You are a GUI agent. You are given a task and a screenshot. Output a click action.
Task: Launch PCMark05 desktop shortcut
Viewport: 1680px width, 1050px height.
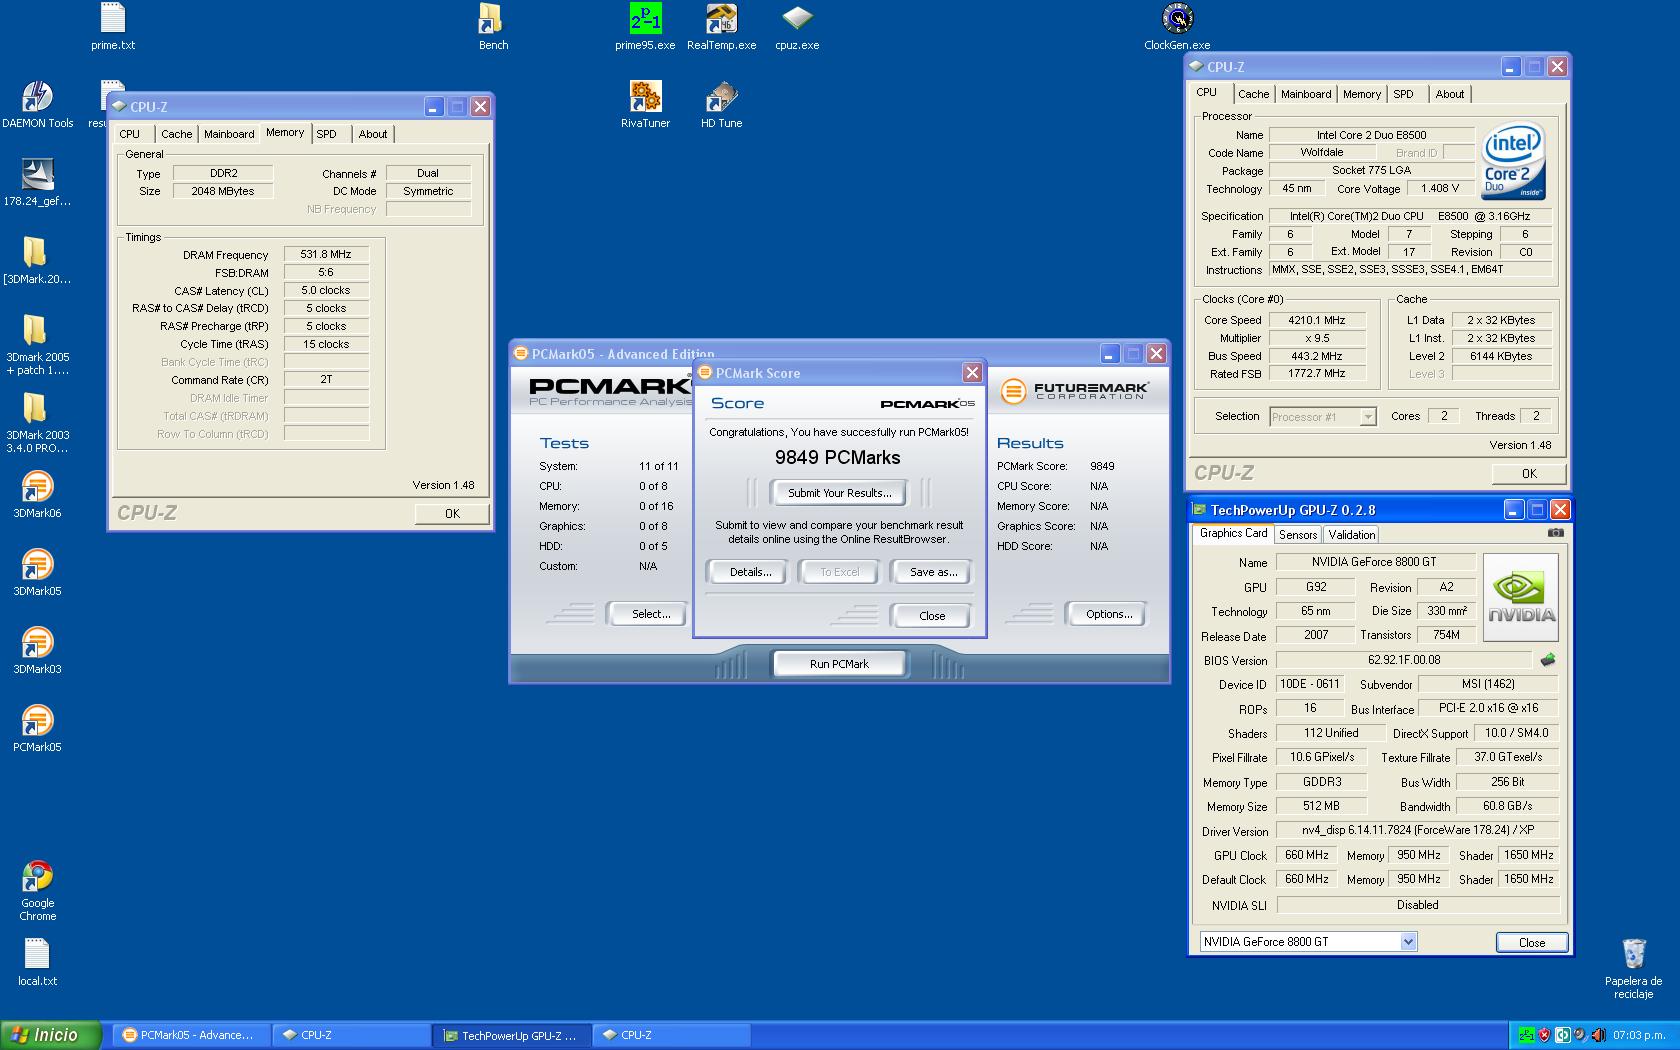coord(37,729)
